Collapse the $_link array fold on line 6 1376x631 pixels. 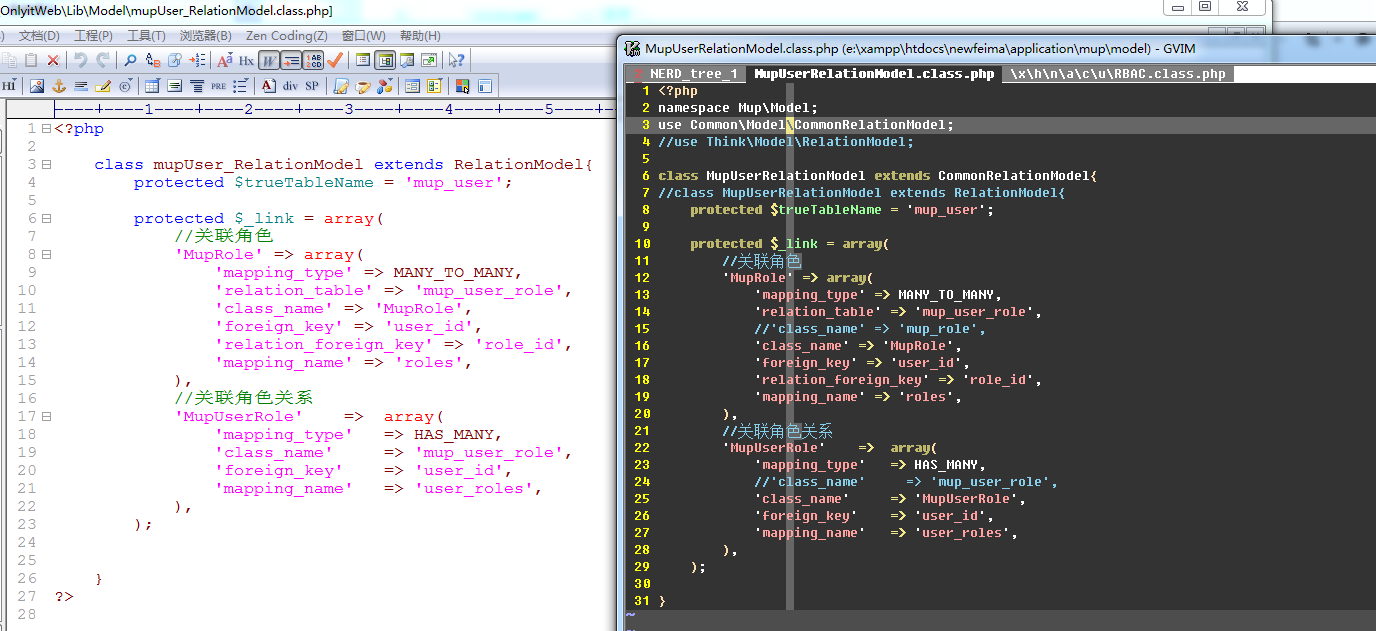click(46, 219)
